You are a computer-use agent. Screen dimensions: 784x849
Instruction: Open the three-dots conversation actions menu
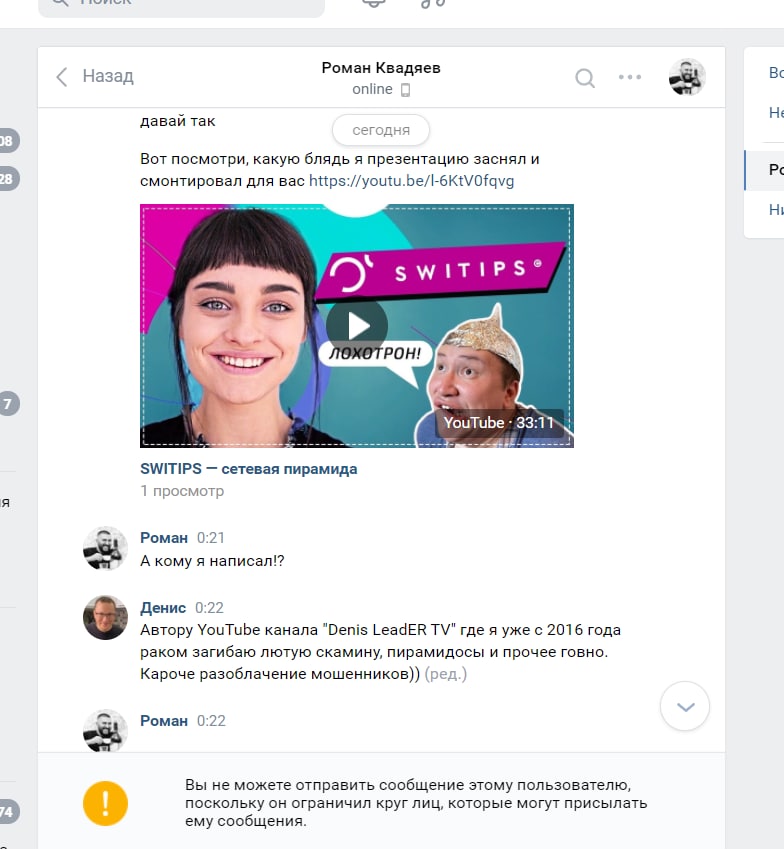[x=630, y=77]
